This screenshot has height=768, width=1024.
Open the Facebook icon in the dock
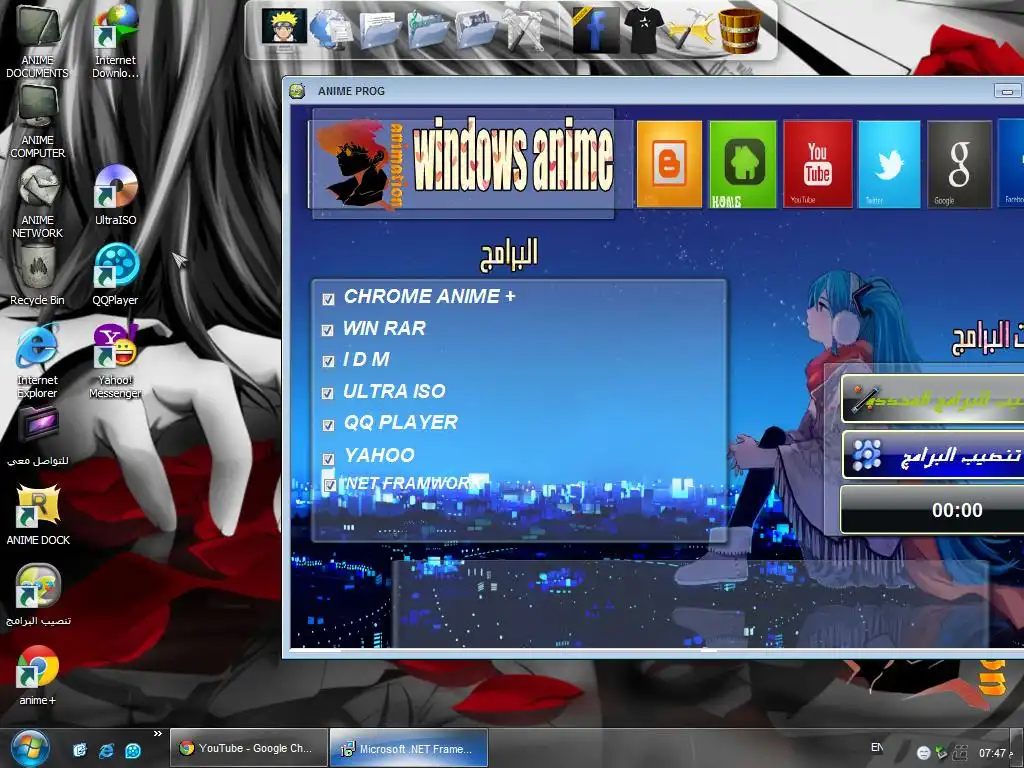(x=595, y=30)
